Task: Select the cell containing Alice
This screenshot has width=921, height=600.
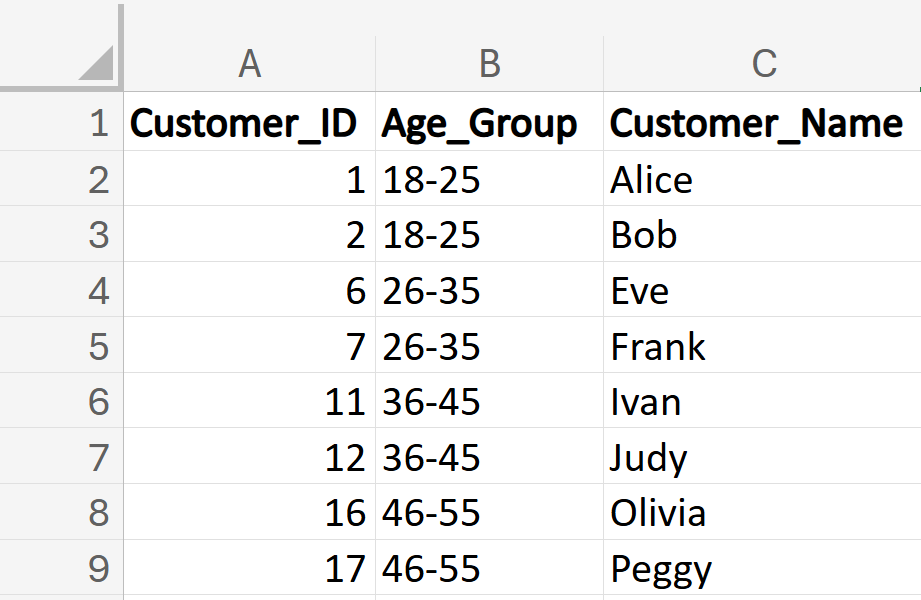Action: click(x=652, y=180)
